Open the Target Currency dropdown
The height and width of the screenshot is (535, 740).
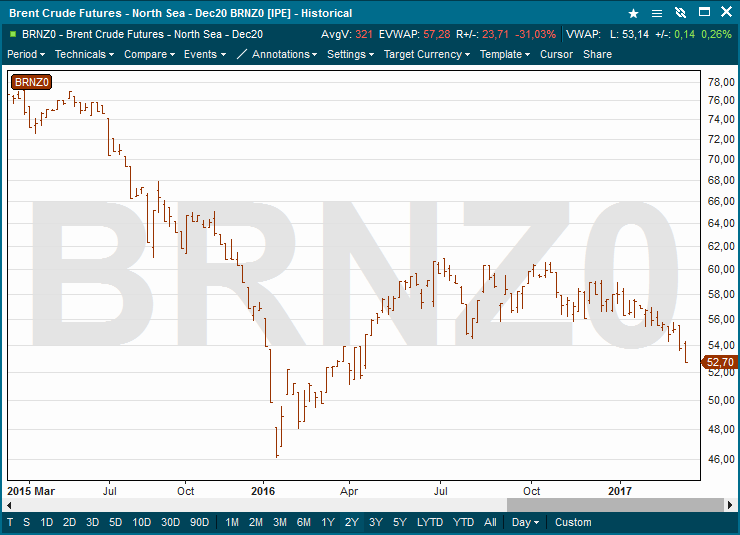[x=427, y=54]
